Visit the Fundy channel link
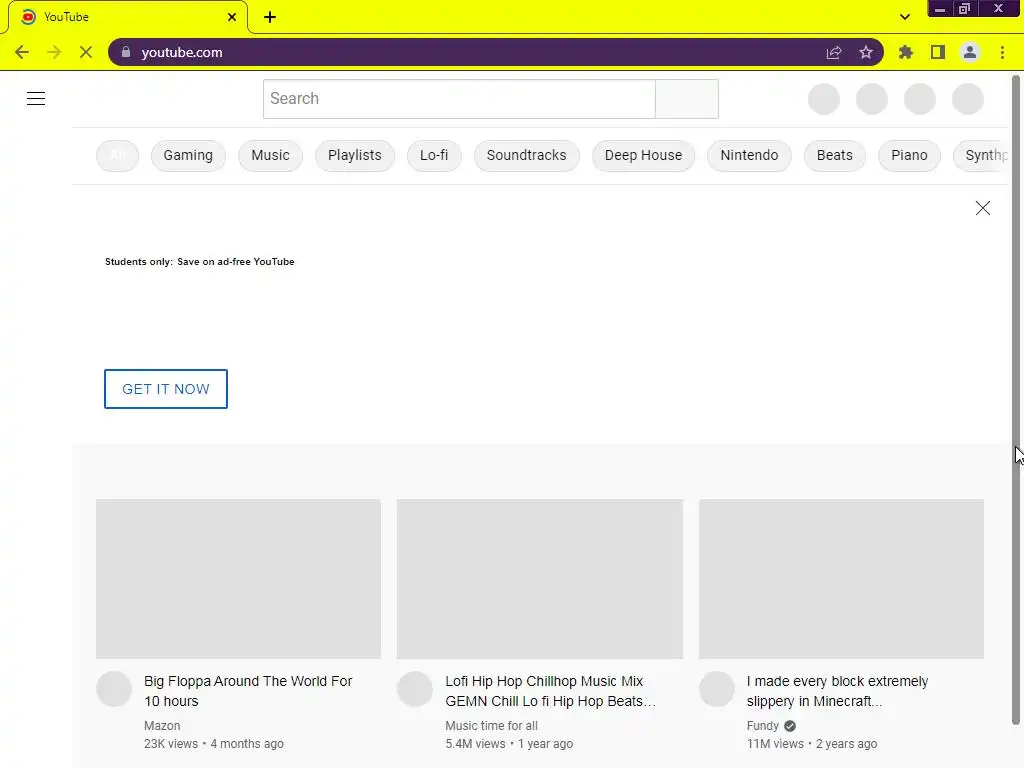This screenshot has height=768, width=1024. click(763, 726)
